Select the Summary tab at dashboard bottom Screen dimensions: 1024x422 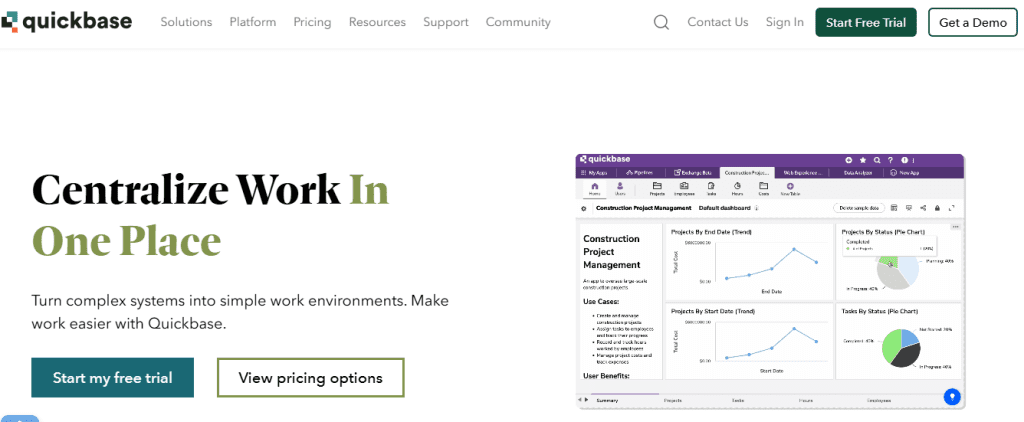607,400
